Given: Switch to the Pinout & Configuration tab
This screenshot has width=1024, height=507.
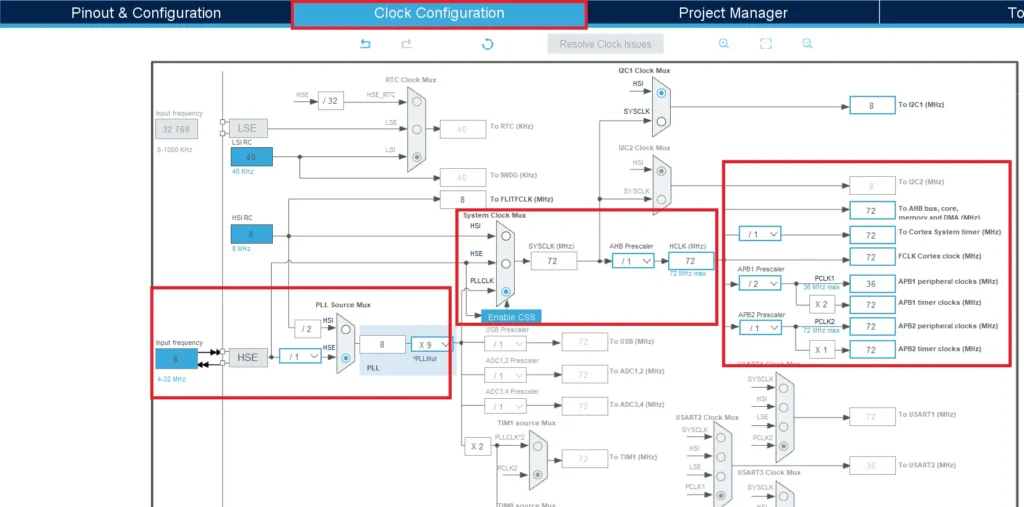Looking at the screenshot, I should click(146, 13).
